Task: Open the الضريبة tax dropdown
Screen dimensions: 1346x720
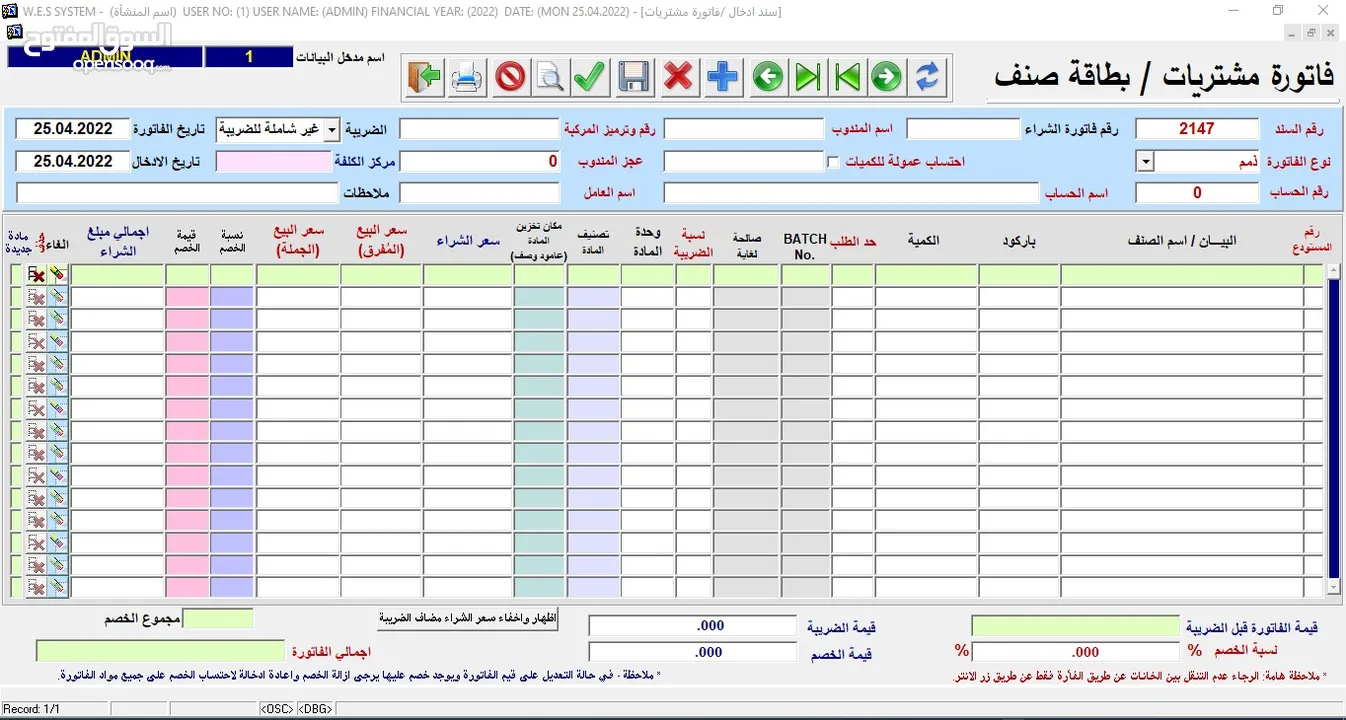Action: [332, 129]
